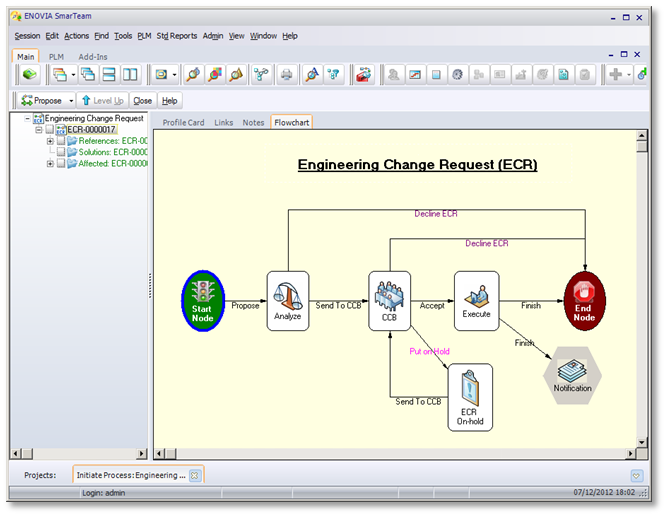The width and height of the screenshot is (666, 516).
Task: Click the Help toolbar button
Action: 170,101
